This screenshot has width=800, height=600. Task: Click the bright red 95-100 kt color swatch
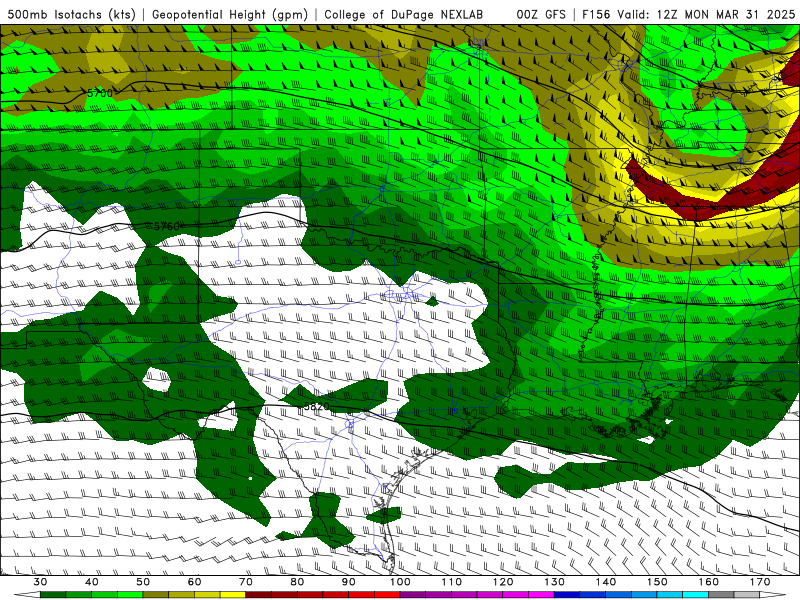[x=387, y=595]
